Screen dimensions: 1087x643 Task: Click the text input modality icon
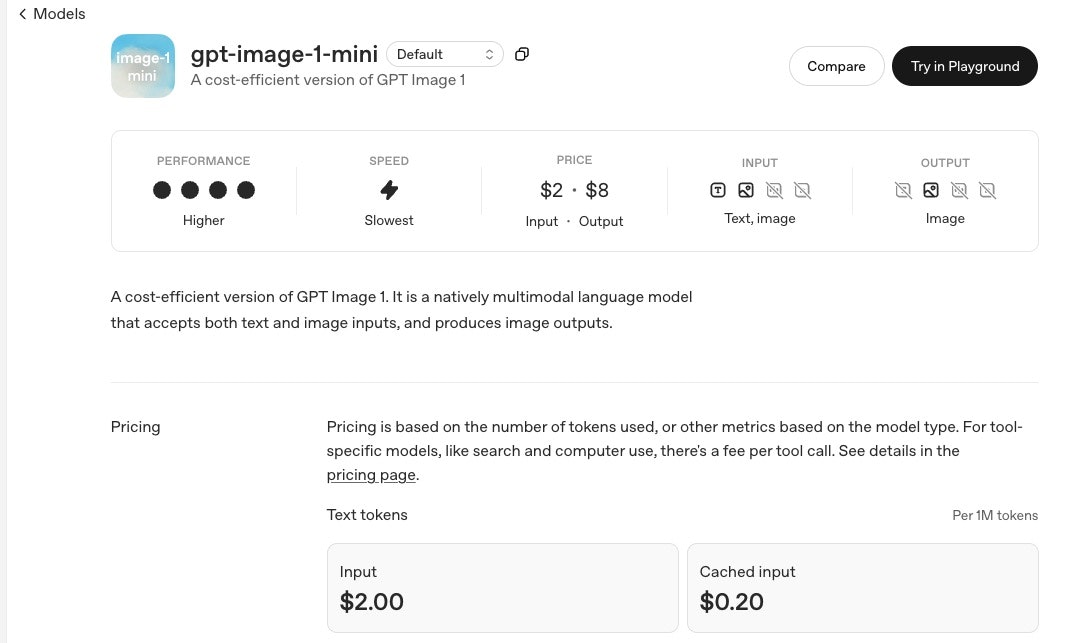717,190
